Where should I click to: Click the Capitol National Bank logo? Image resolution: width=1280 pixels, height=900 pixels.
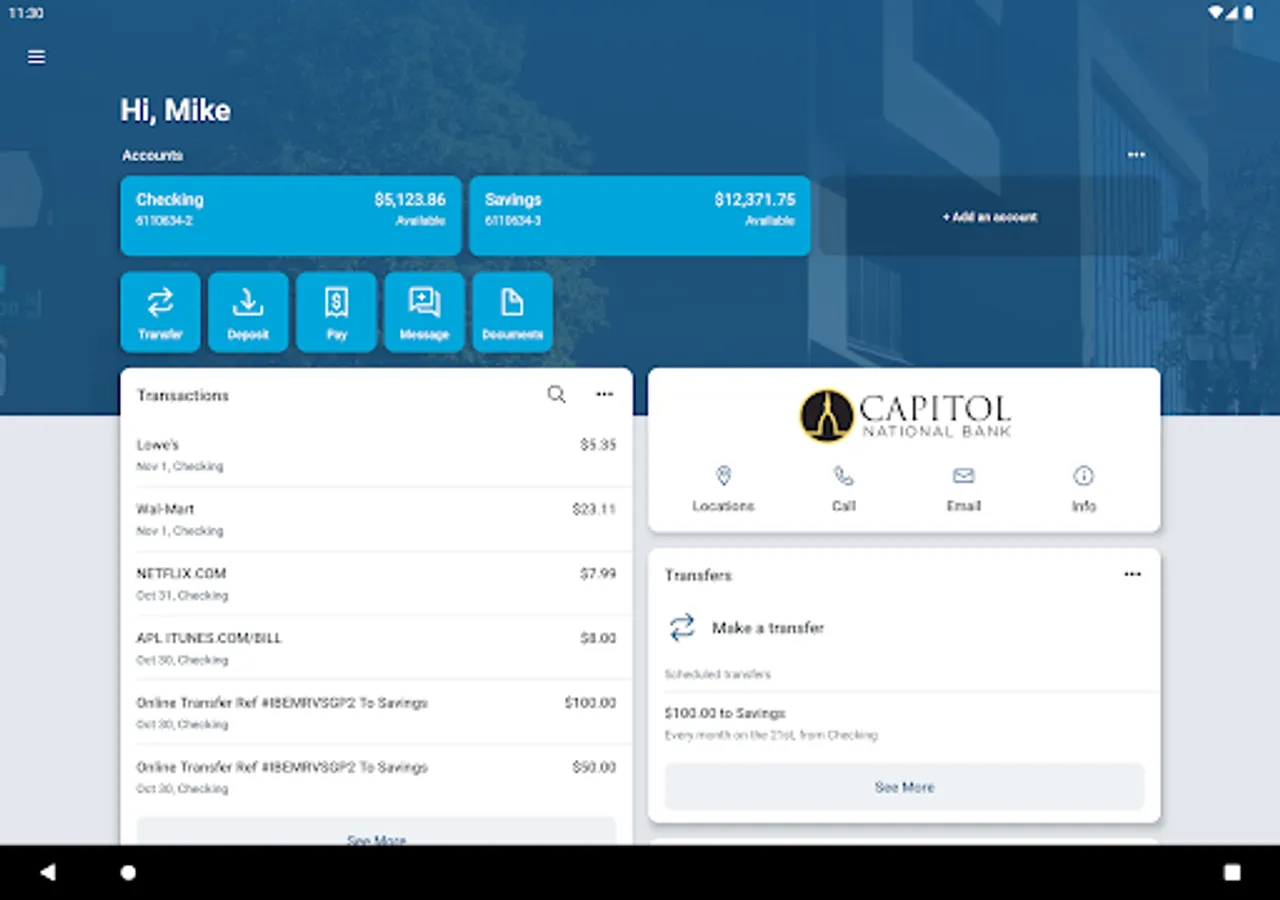click(x=905, y=416)
